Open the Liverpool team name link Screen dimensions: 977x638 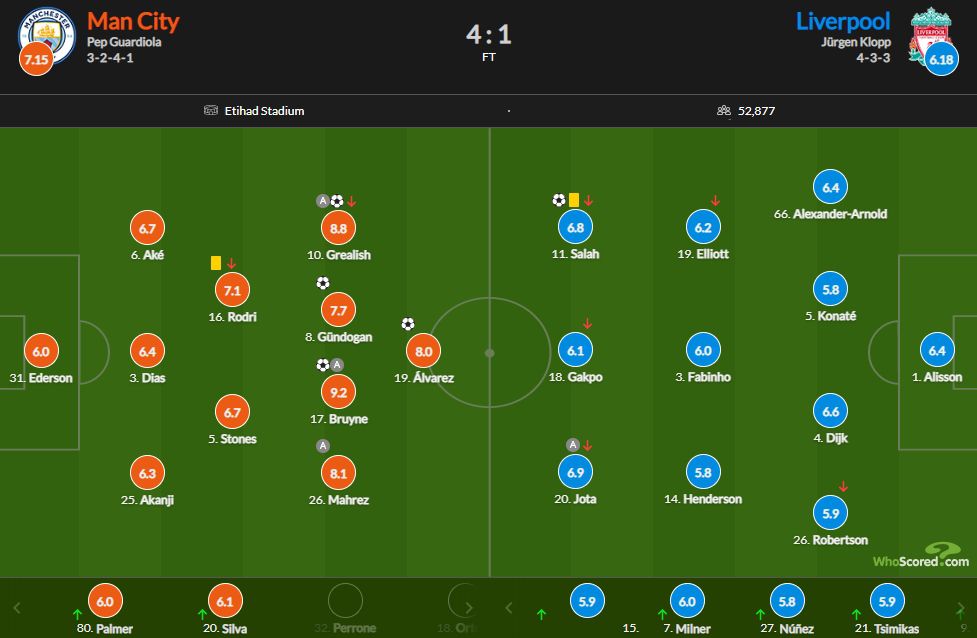pos(843,20)
